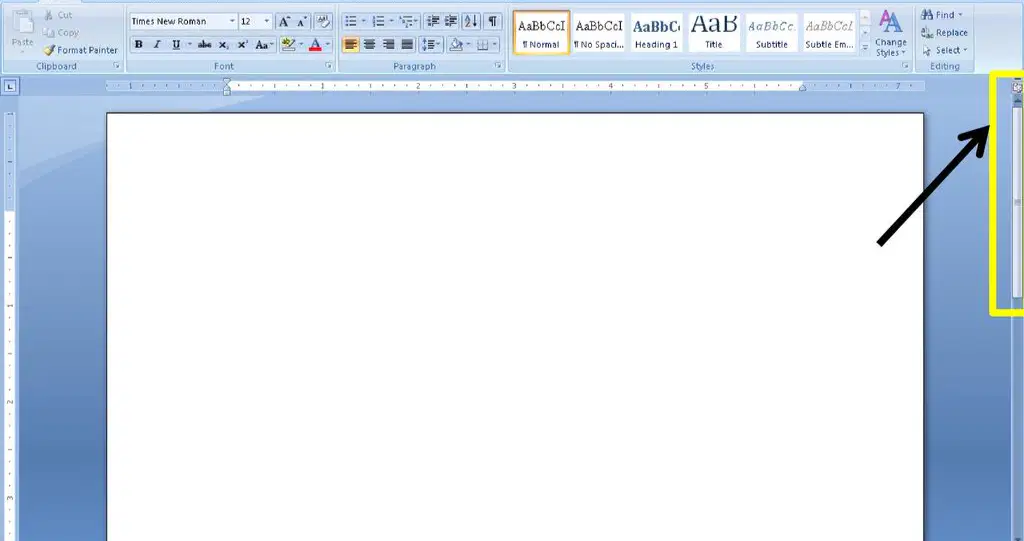Image resolution: width=1024 pixels, height=541 pixels.
Task: Click the Numbering list button
Action: click(x=378, y=22)
